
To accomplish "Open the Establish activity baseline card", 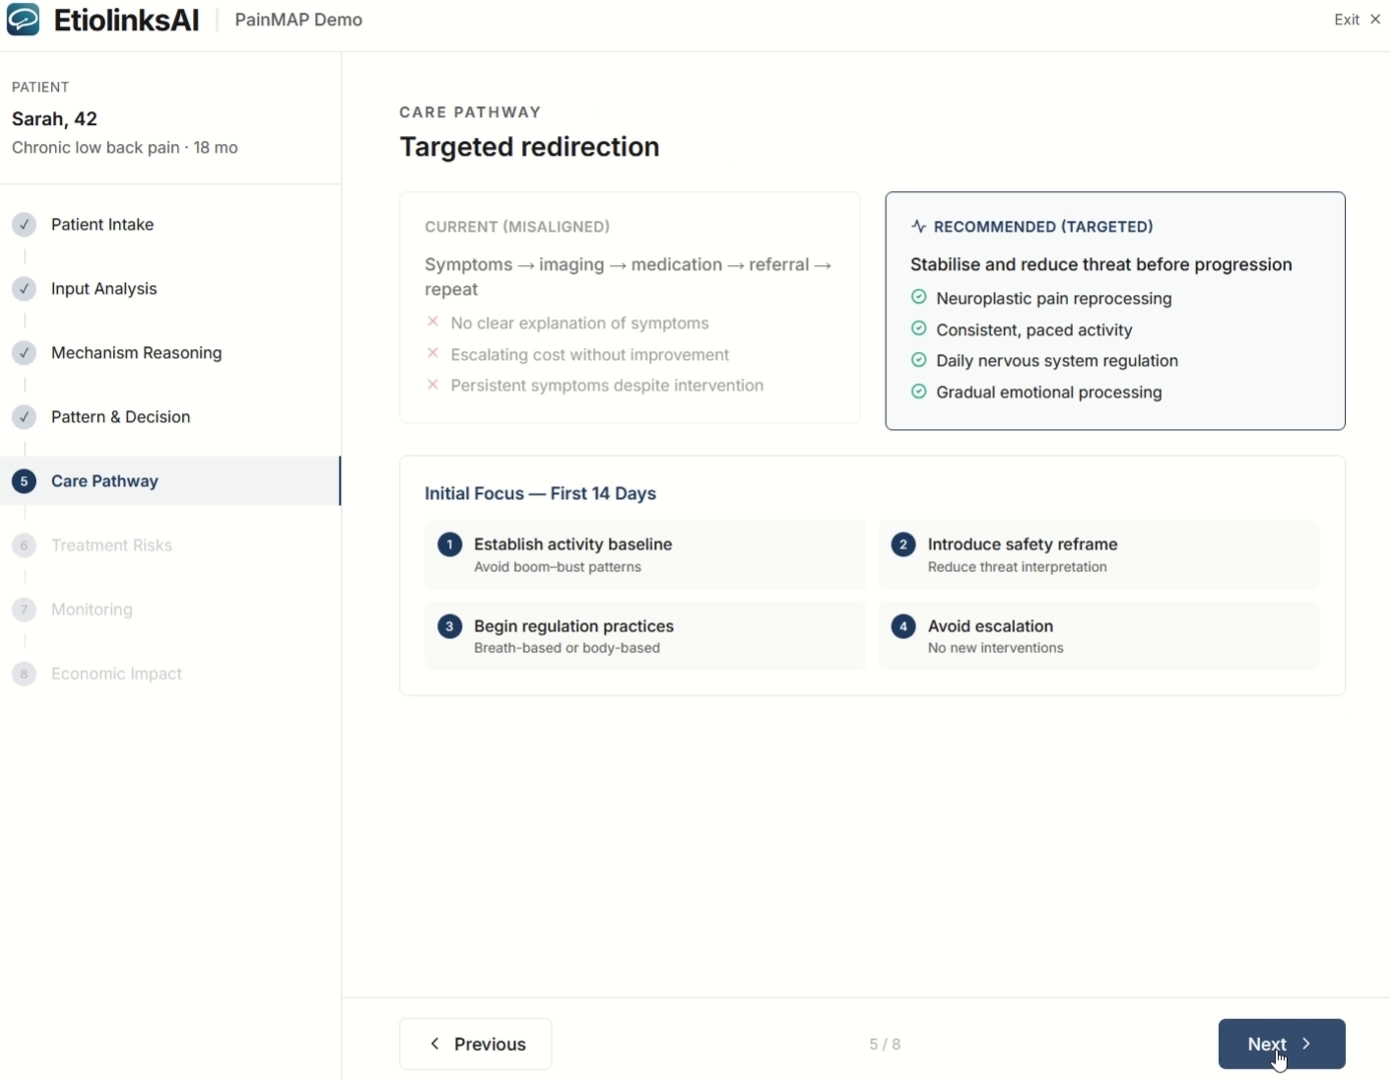I will (645, 555).
